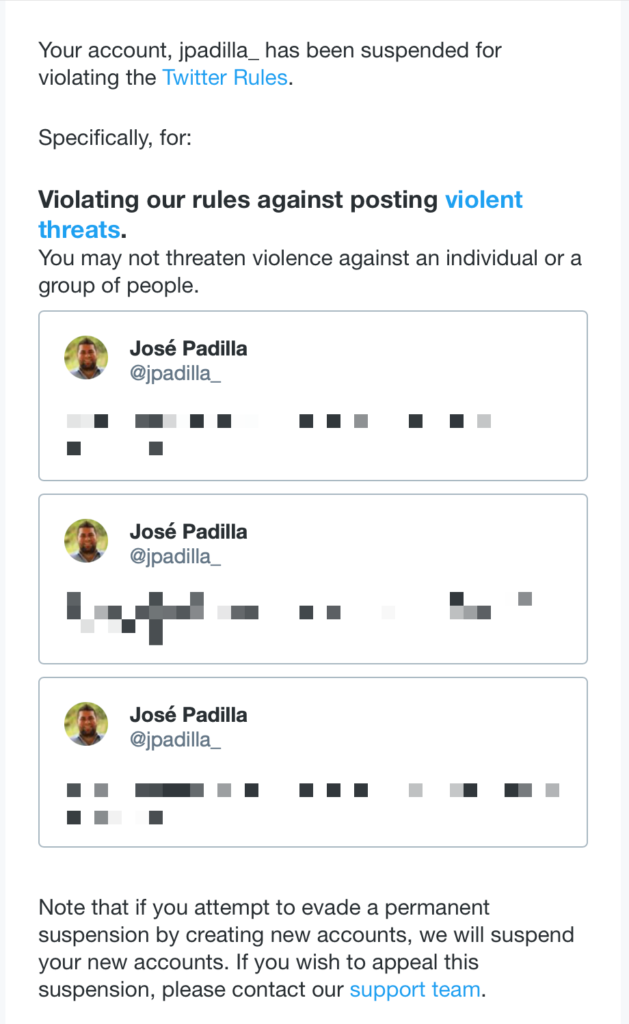Viewport: 629px width, 1024px height.
Task: Click the support team link
Action: [415, 989]
